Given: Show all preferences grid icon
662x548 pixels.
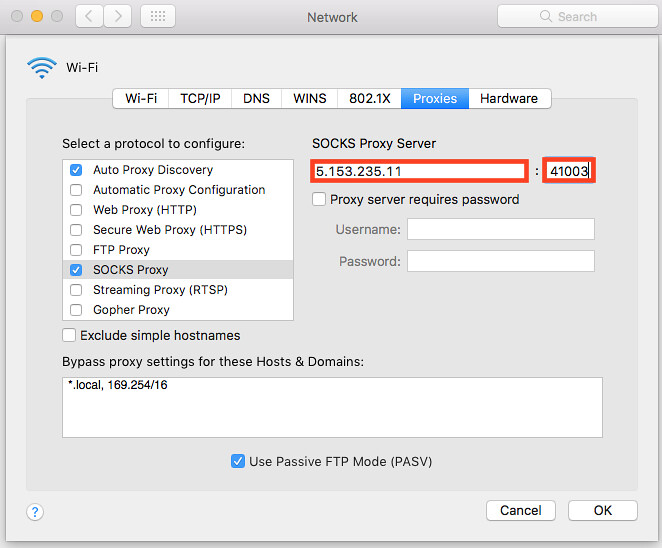Looking at the screenshot, I should 158,16.
